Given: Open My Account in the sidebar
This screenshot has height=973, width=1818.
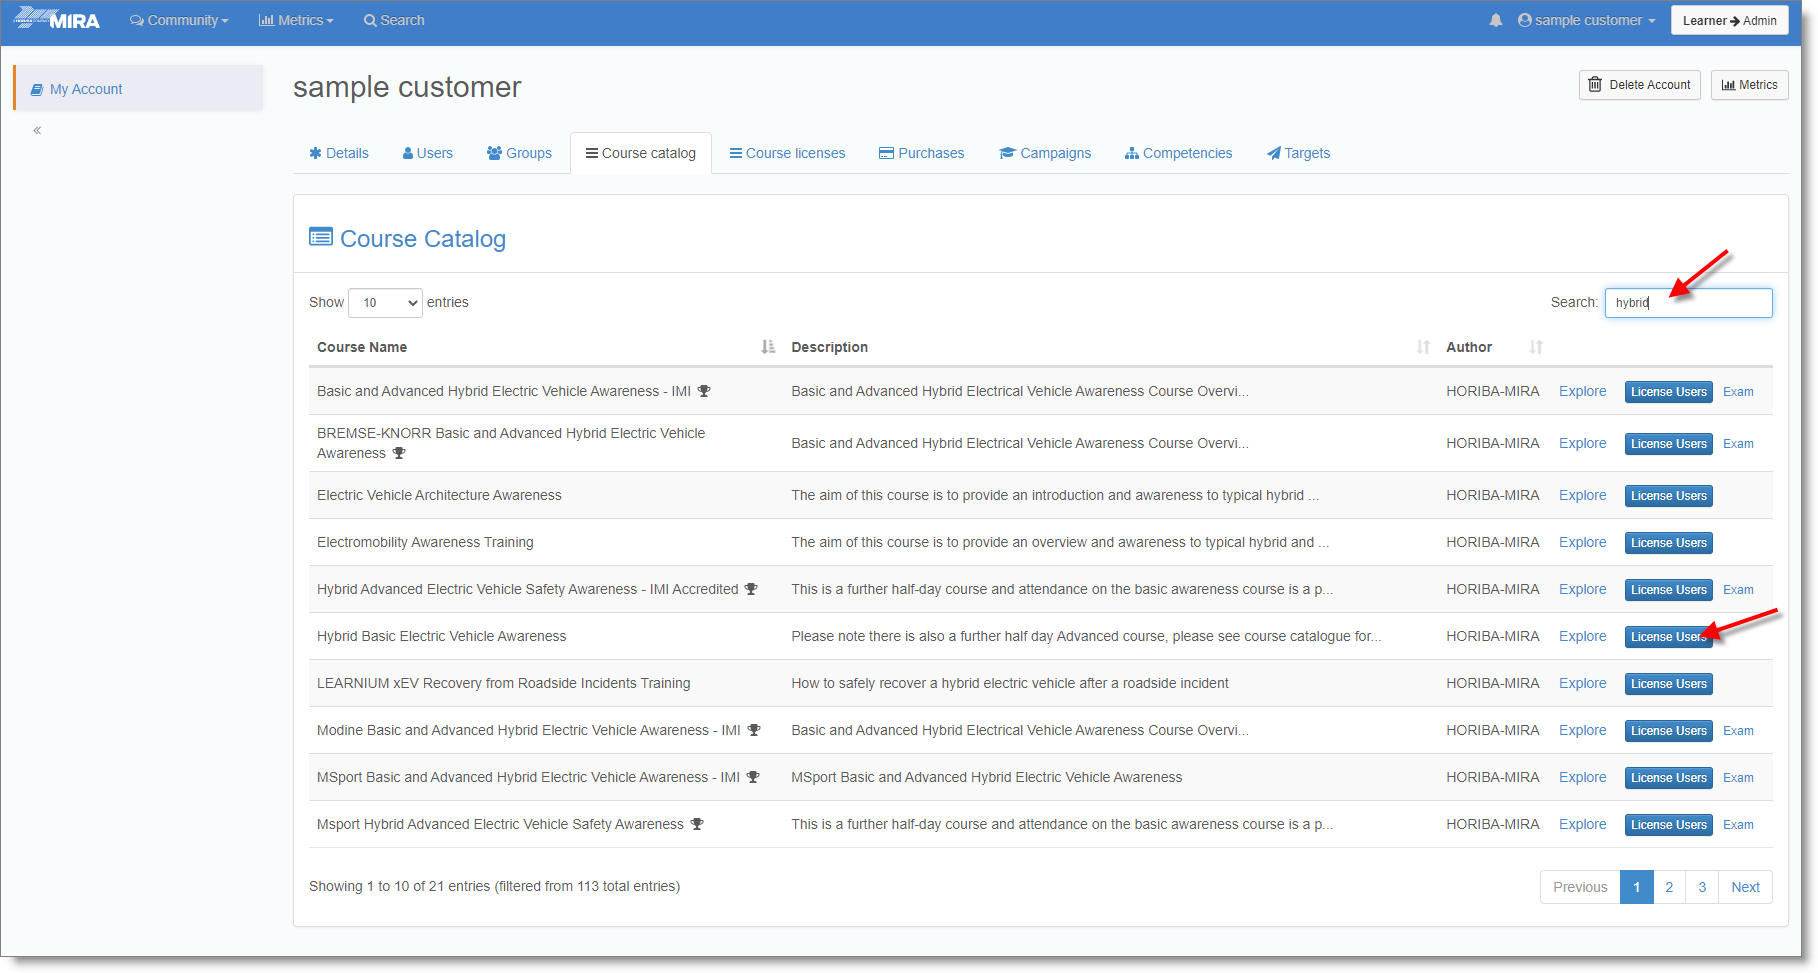Looking at the screenshot, I should (138, 89).
